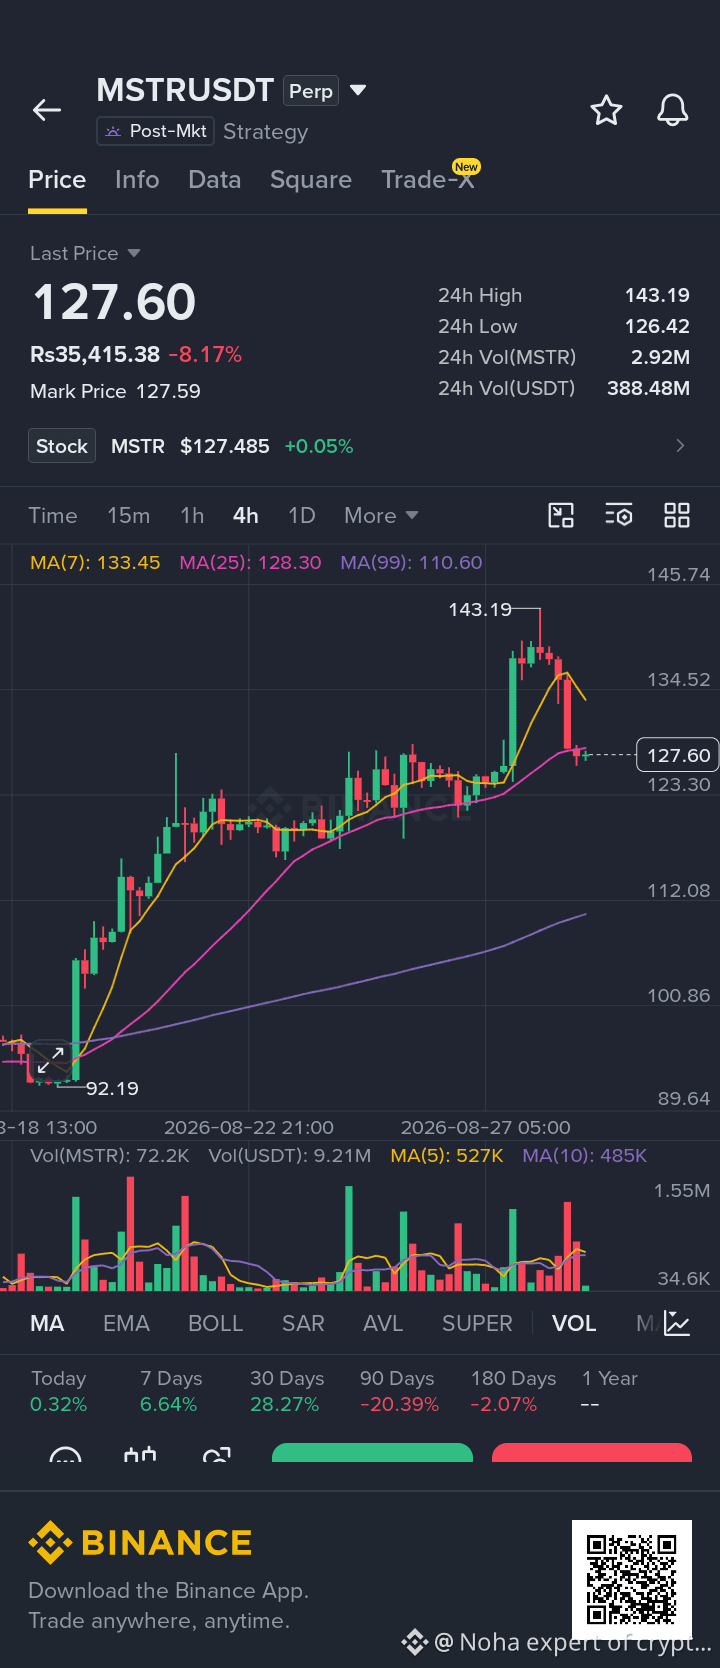The height and width of the screenshot is (1668, 720).
Task: Switch to the Info tab
Action: click(137, 179)
